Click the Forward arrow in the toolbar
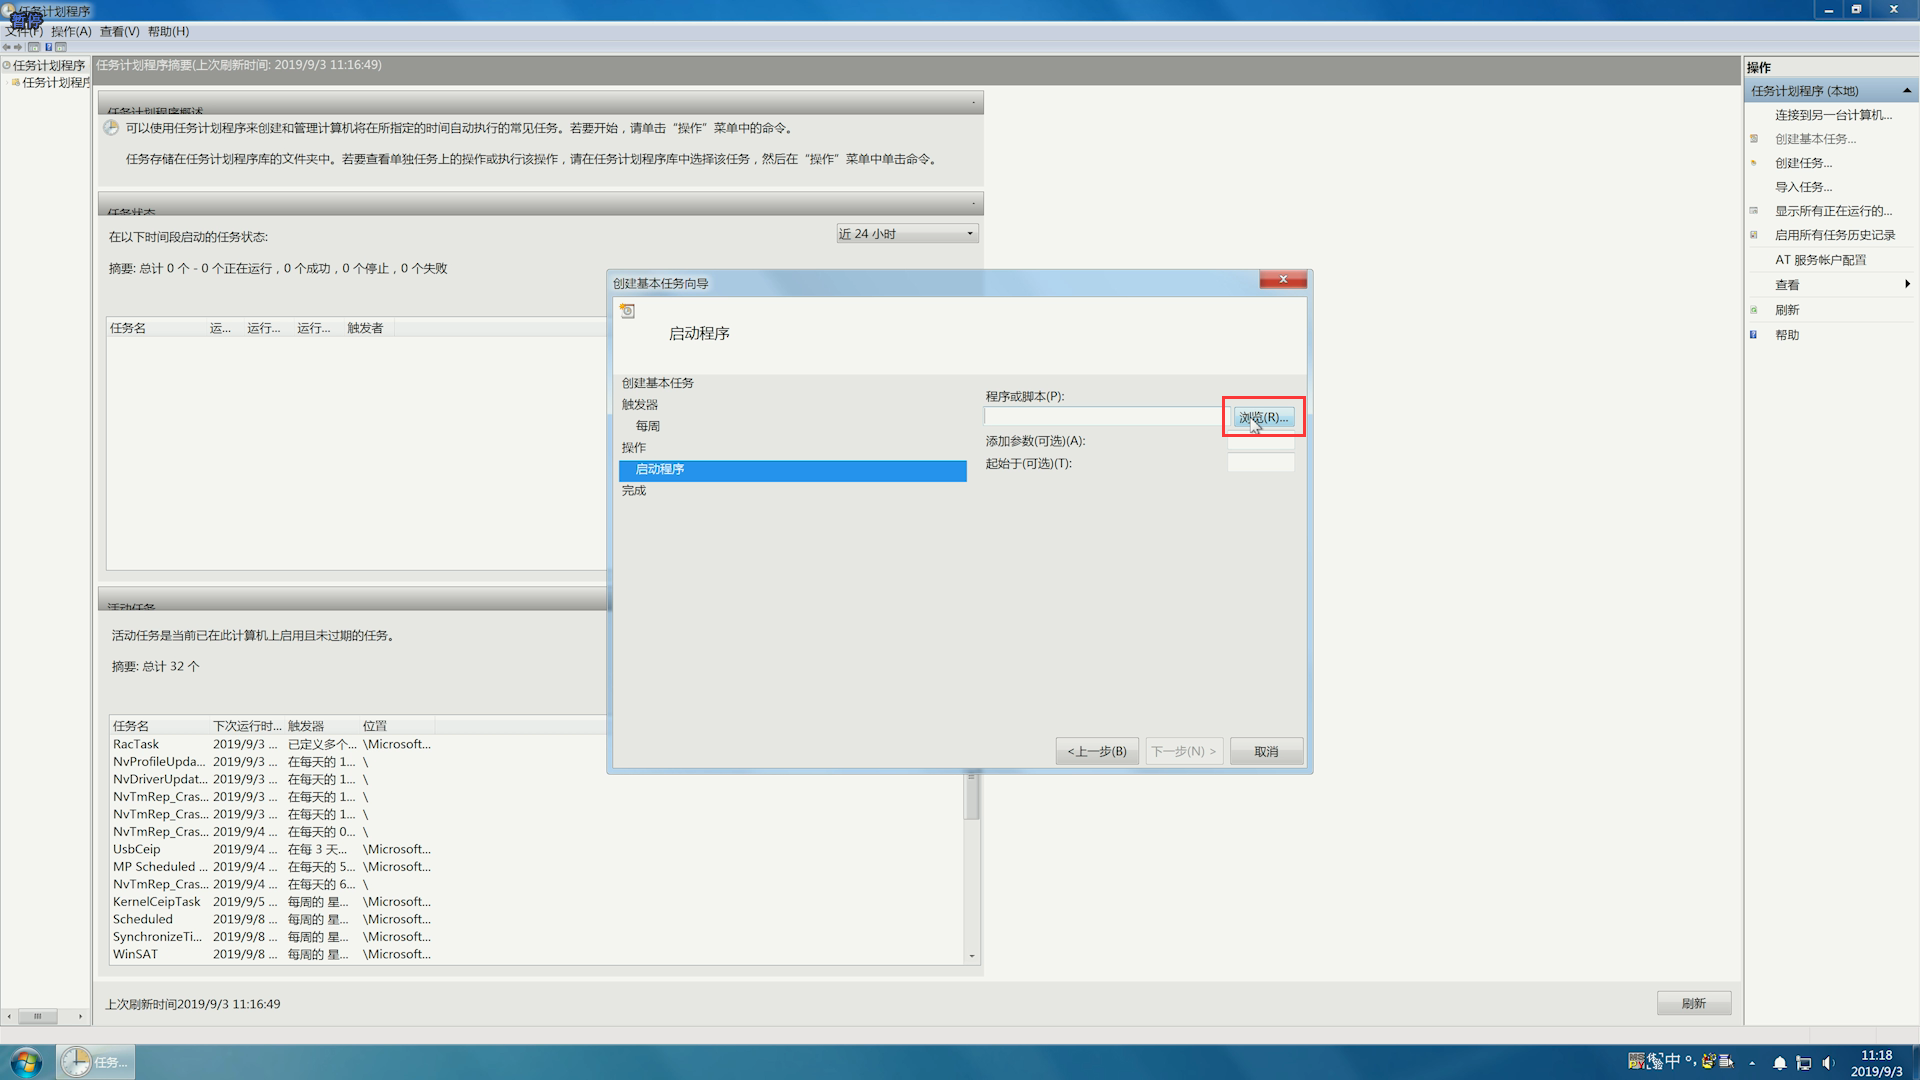This screenshot has width=1920, height=1080. coord(18,47)
